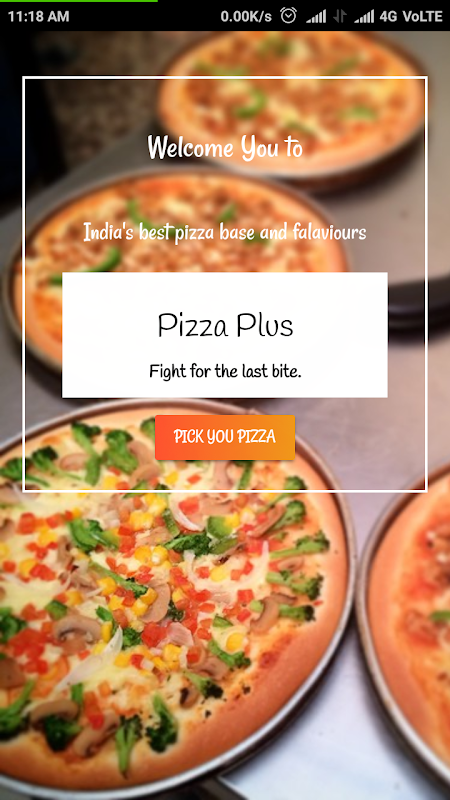
Task: Tap the white rectangular frame border
Action: 225,78
